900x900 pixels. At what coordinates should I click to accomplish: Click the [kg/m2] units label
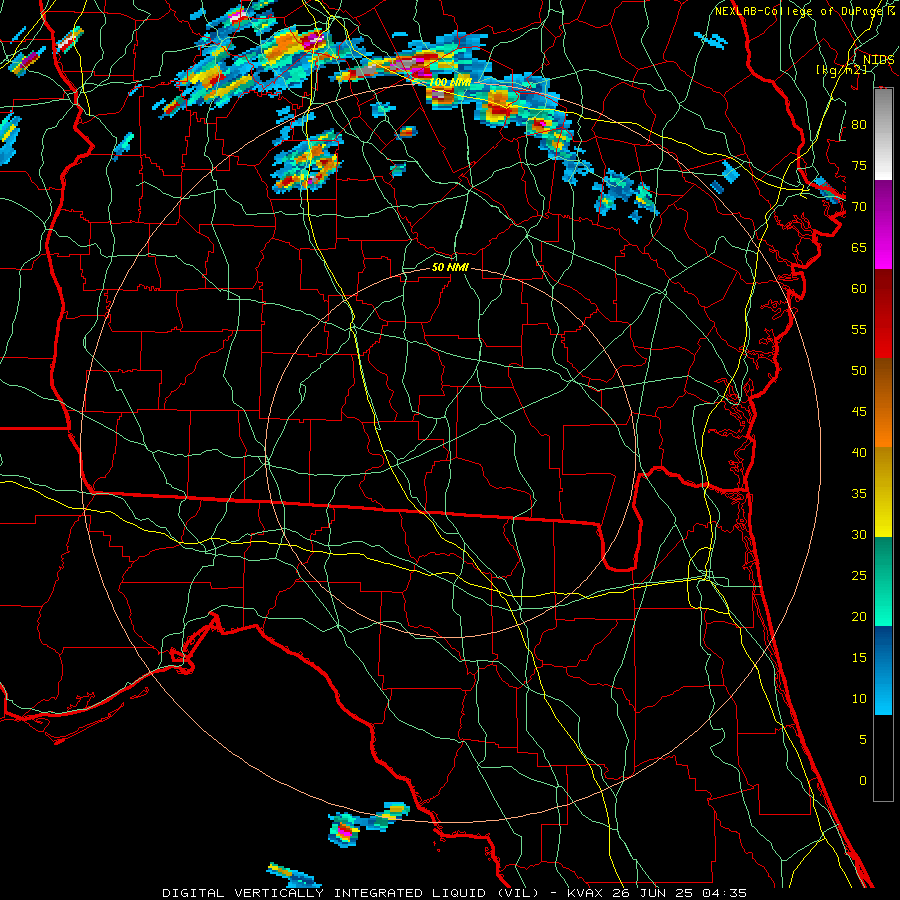click(841, 69)
